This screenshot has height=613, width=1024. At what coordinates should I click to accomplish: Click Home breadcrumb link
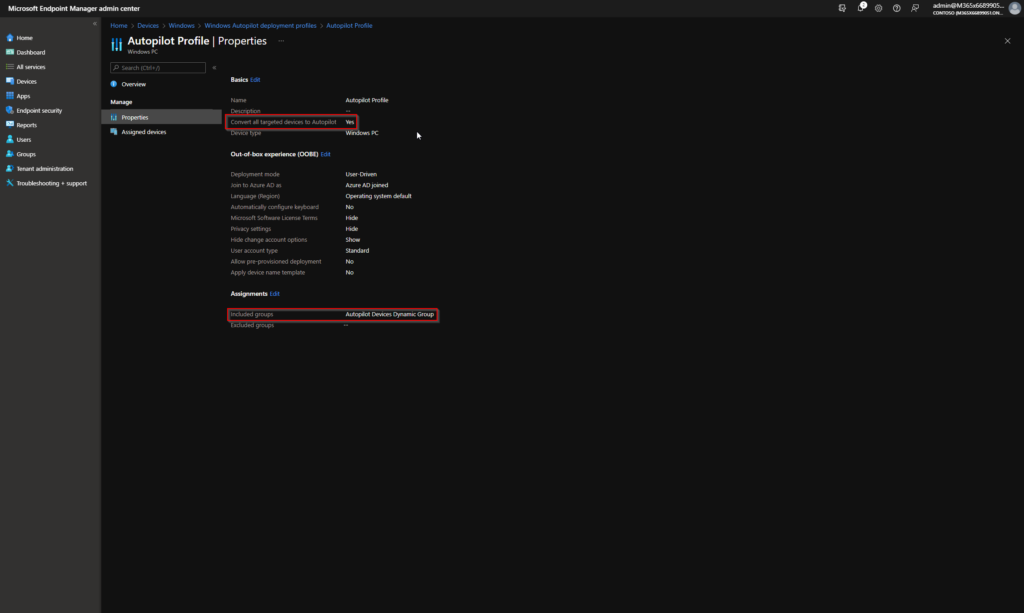tap(119, 25)
